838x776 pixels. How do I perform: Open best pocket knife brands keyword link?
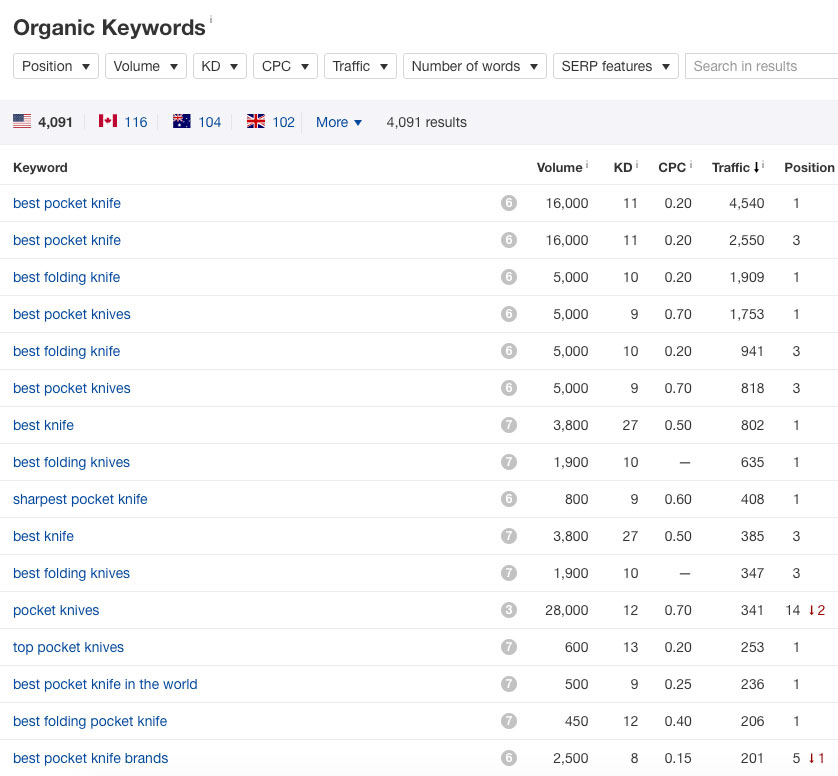tap(90, 758)
